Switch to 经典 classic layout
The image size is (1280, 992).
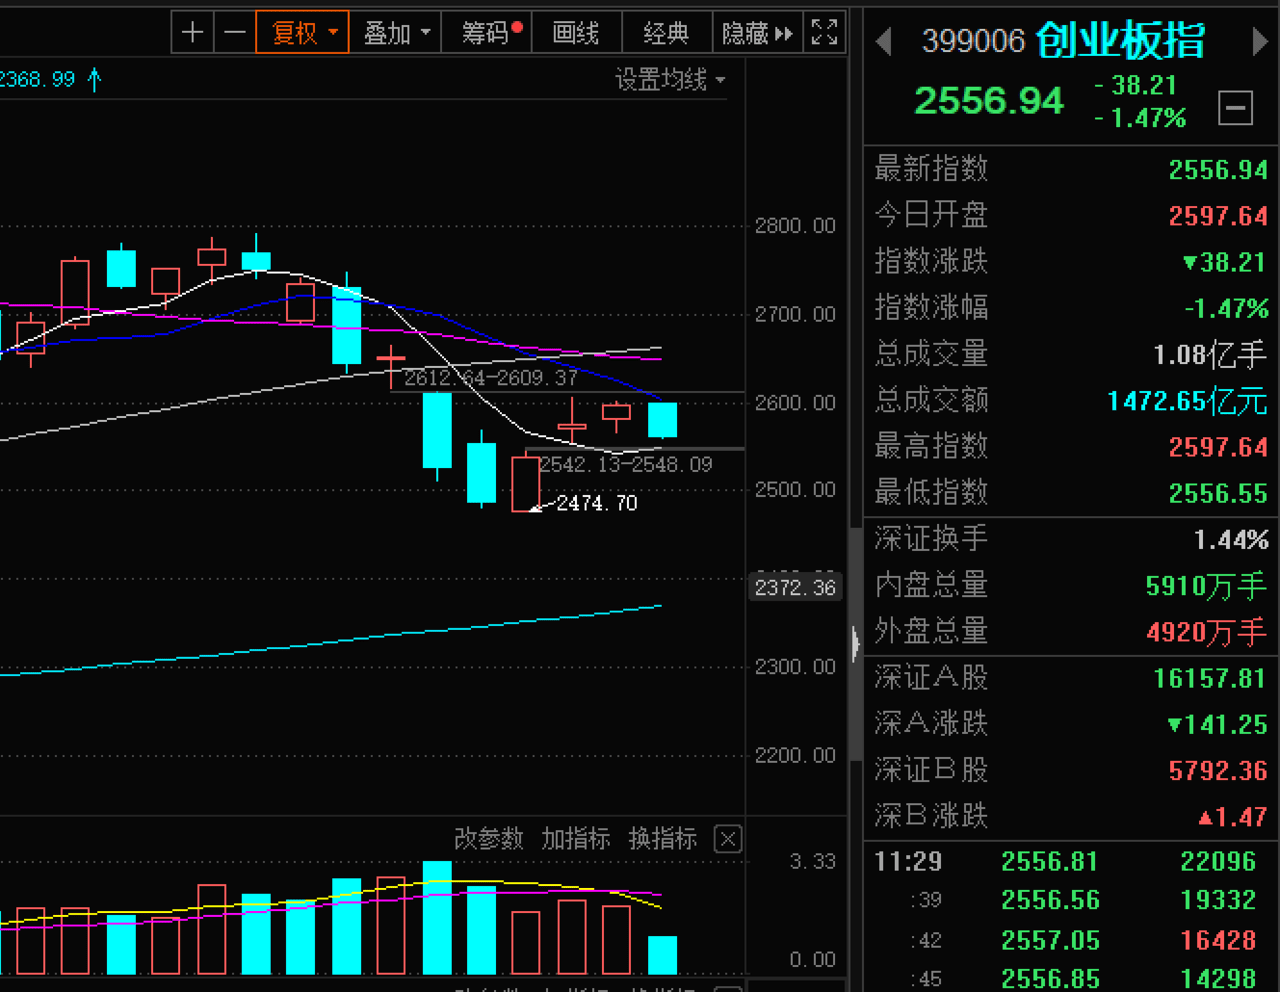[x=667, y=33]
